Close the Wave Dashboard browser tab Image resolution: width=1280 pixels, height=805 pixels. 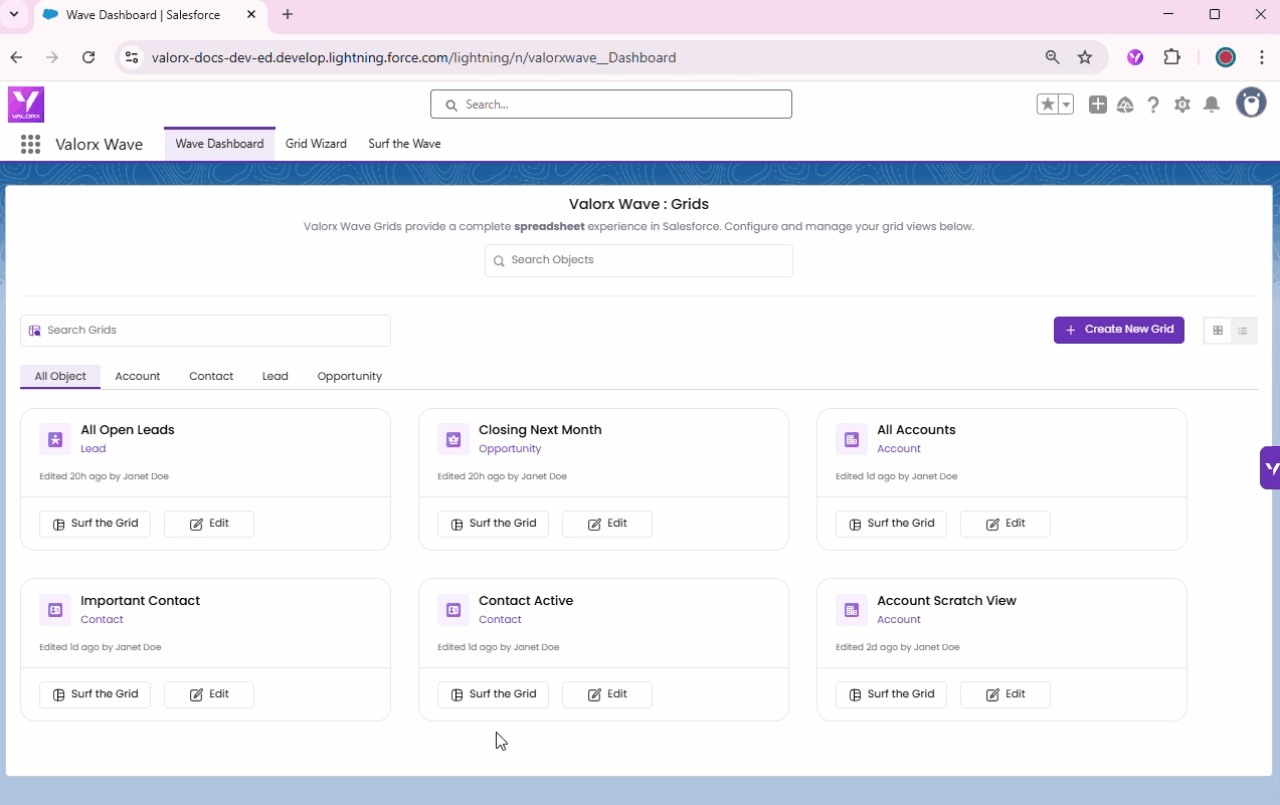251,15
